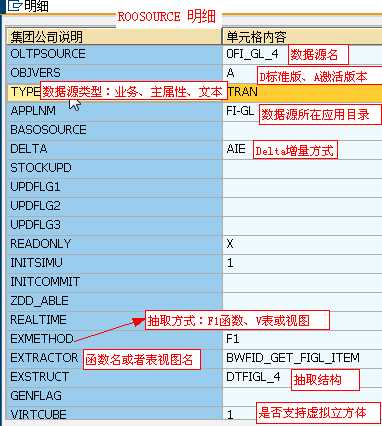The width and height of the screenshot is (382, 426).
Task: Click the AIE value in the DELTA row
Action: 236,149
